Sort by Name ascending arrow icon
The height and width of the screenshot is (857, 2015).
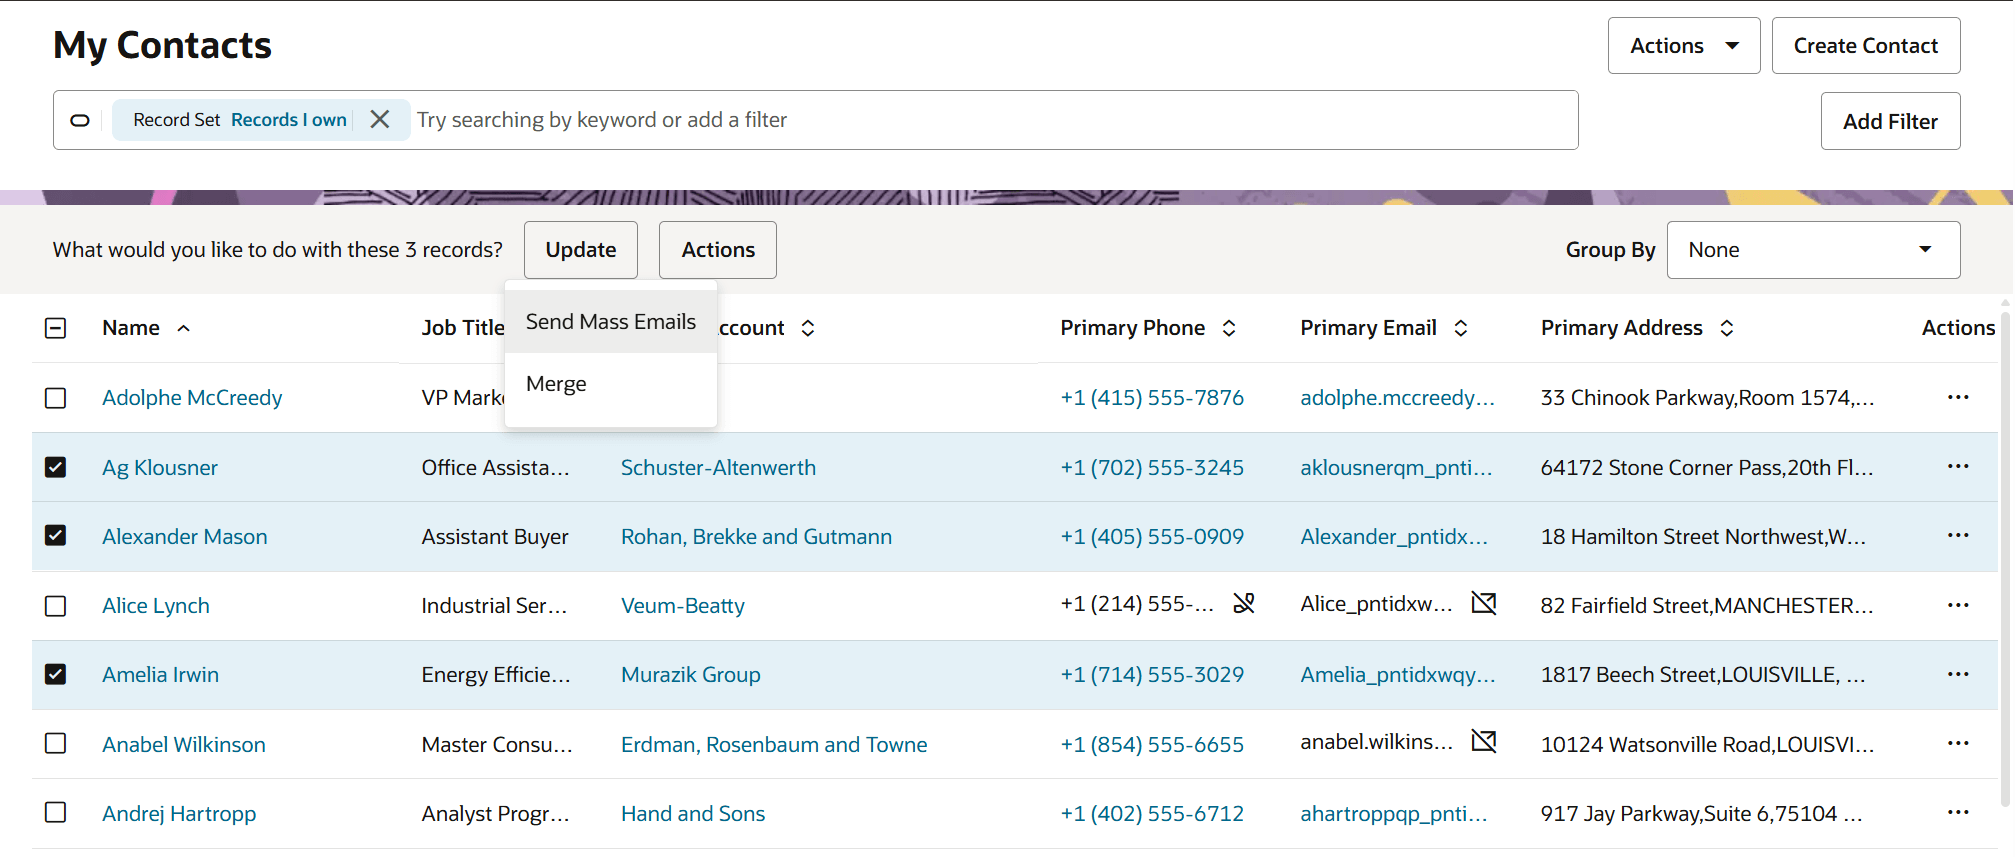(184, 328)
